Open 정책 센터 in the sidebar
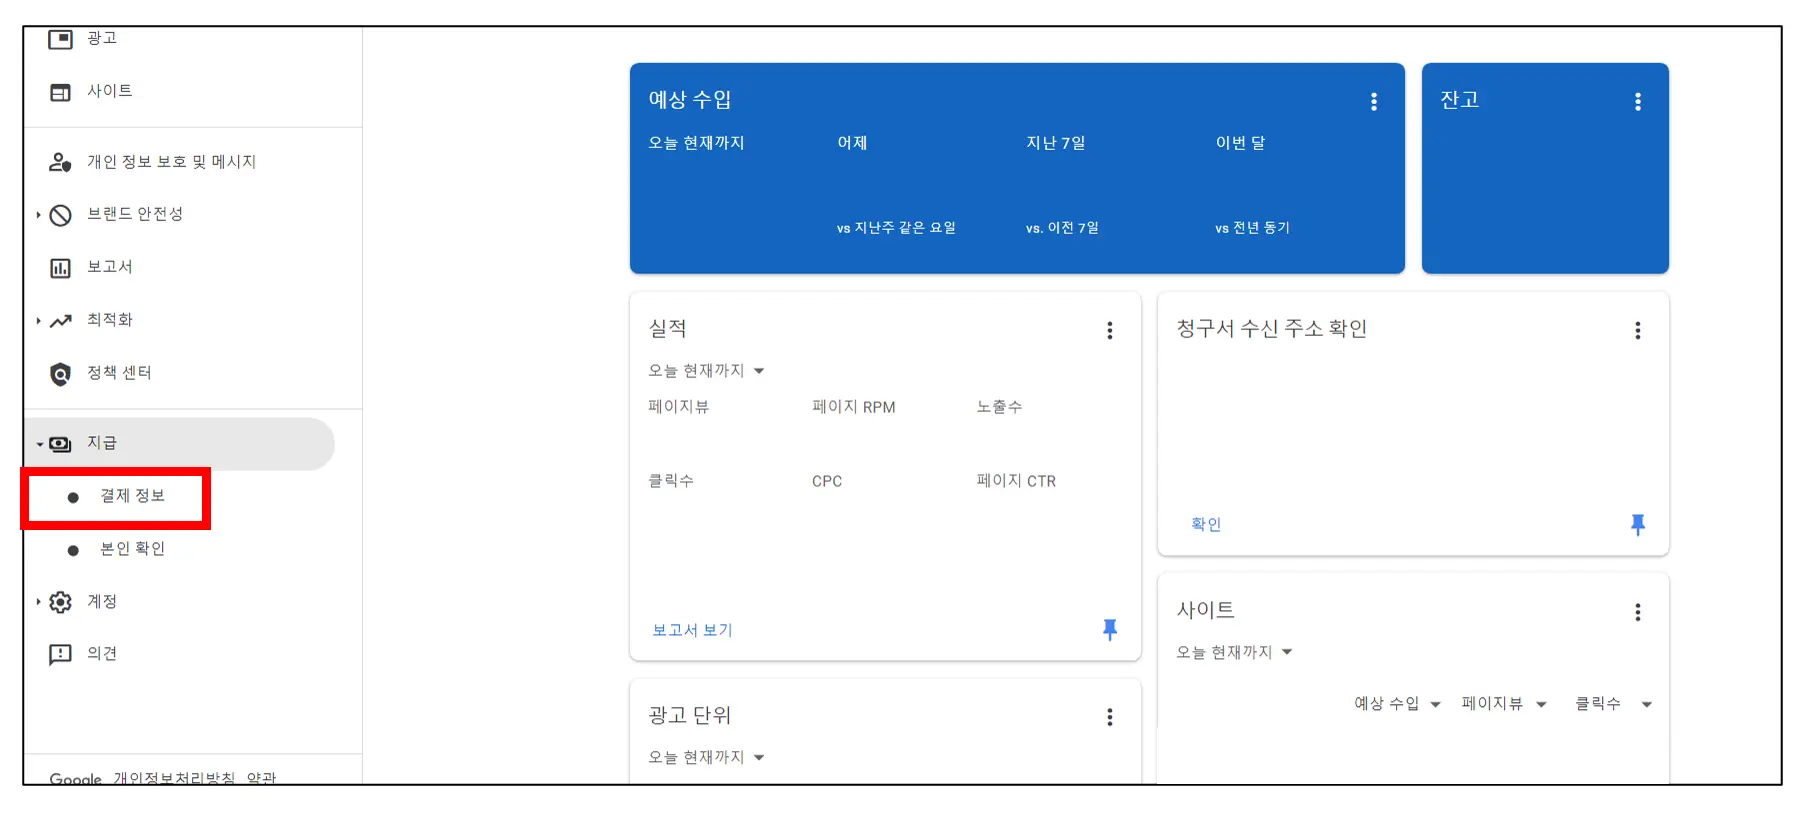The image size is (1815, 821). [119, 373]
